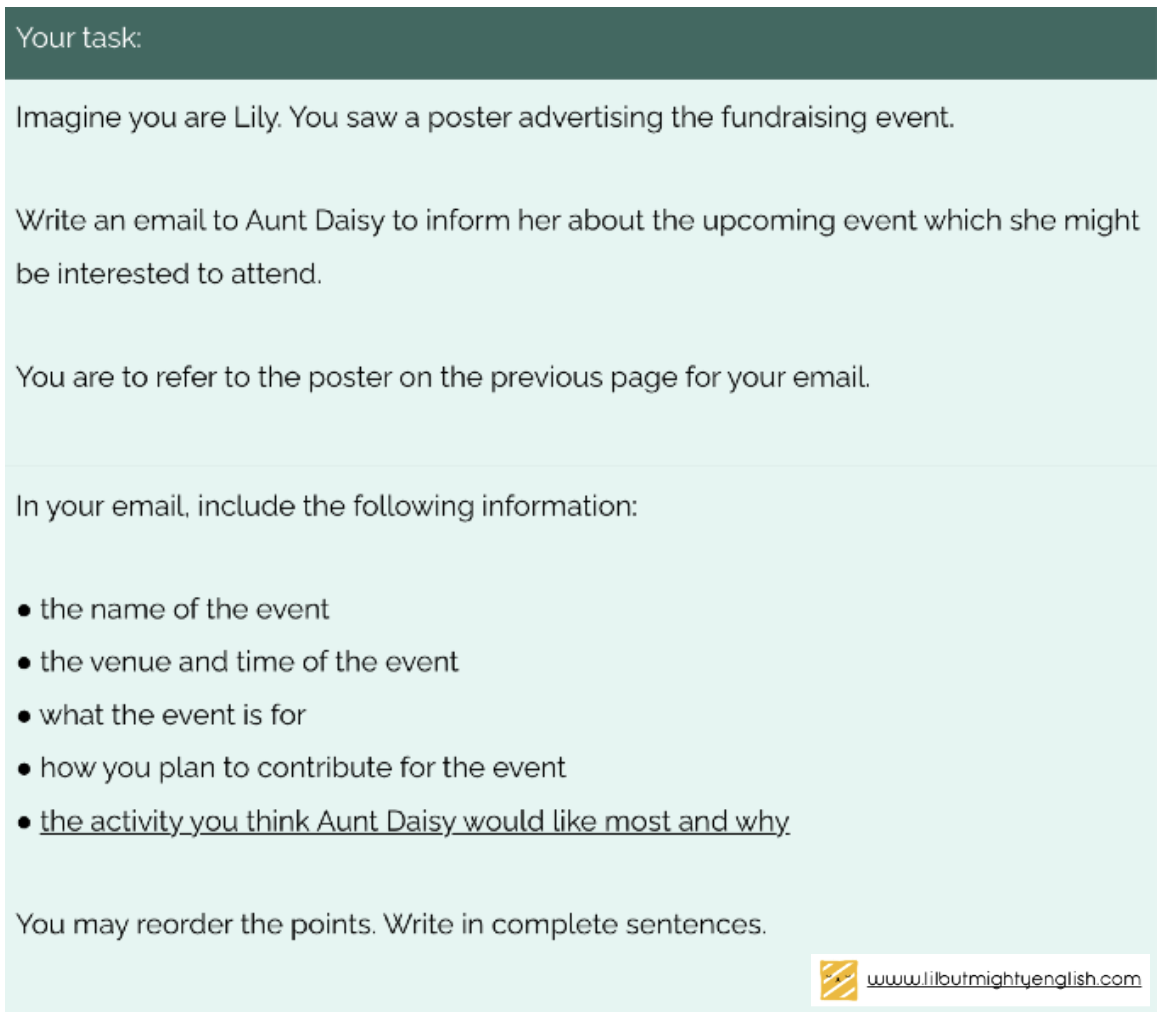Click the underlined Aunt Daisy activity bullet text
Screen dimensions: 1166x1012
pos(414,822)
